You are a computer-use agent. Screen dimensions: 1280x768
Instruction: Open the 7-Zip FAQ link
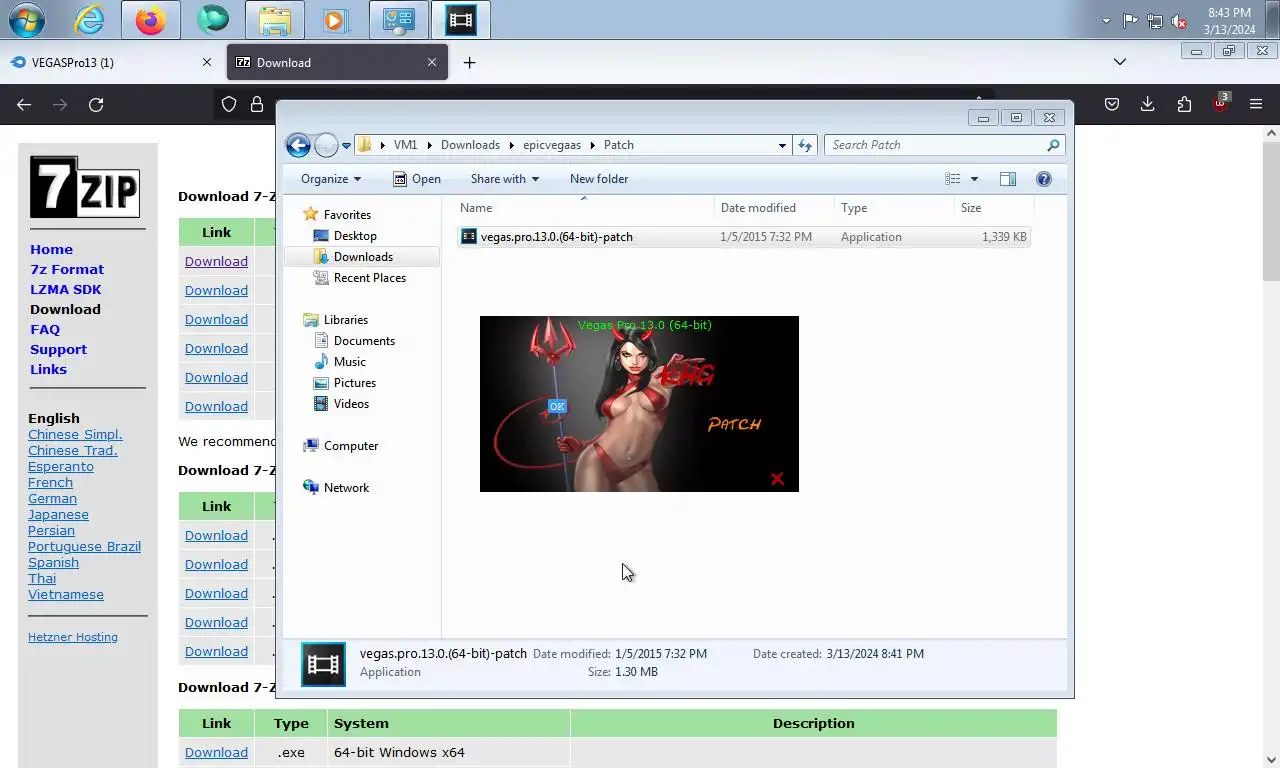pos(45,330)
